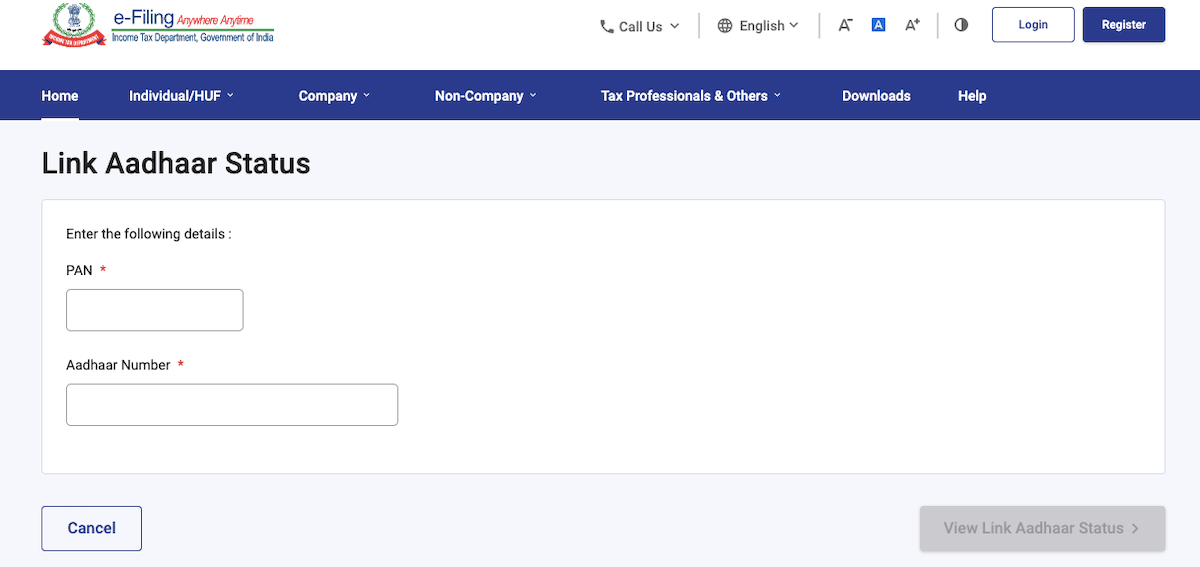Reset to default font size A icon
This screenshot has width=1200, height=567.
pos(878,26)
